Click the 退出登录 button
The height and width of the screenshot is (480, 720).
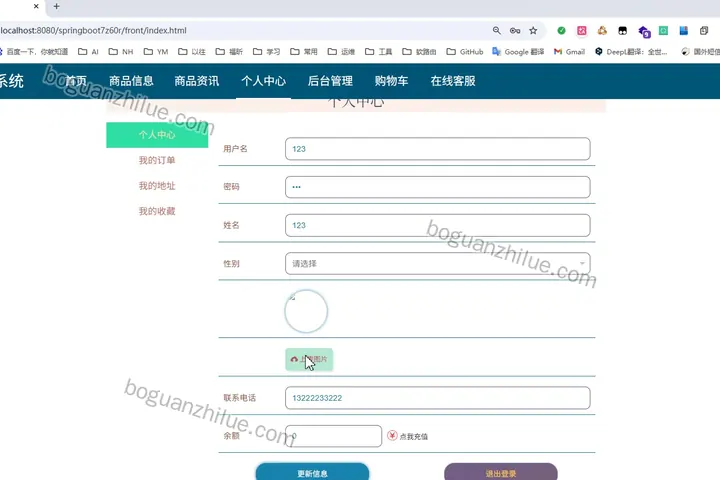(501, 472)
